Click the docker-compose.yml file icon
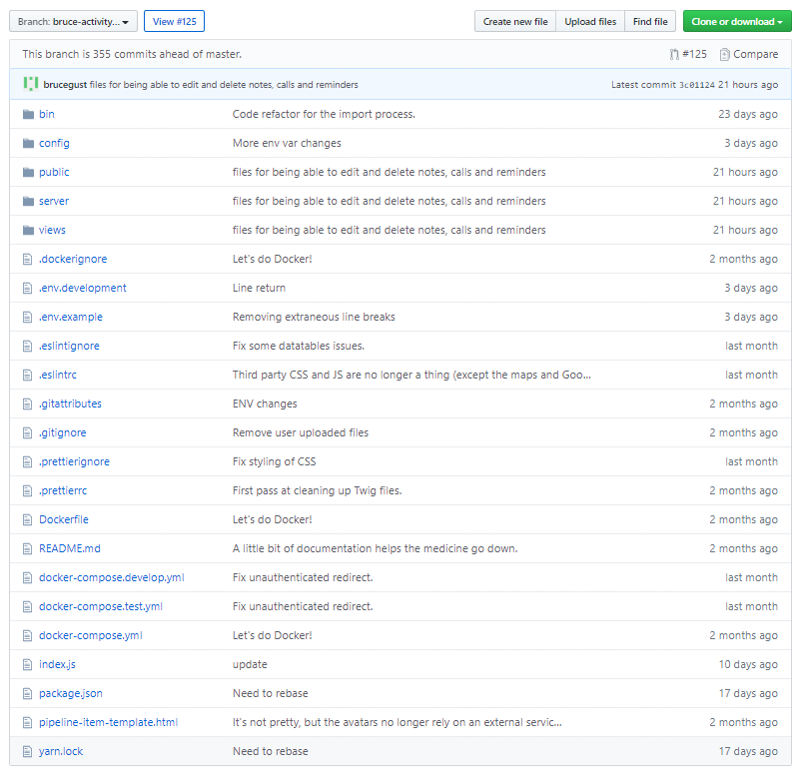Viewport: 800px width, 772px height. (28, 636)
